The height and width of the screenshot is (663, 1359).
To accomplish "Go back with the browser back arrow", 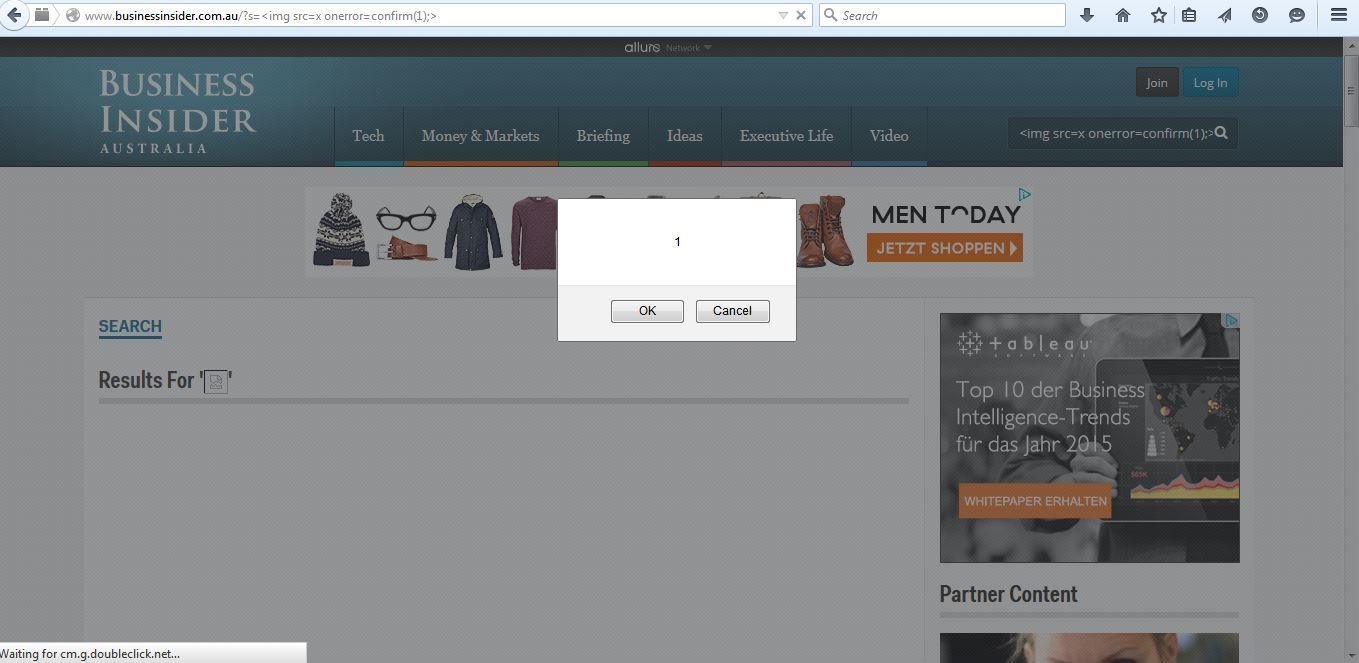I will (13, 15).
